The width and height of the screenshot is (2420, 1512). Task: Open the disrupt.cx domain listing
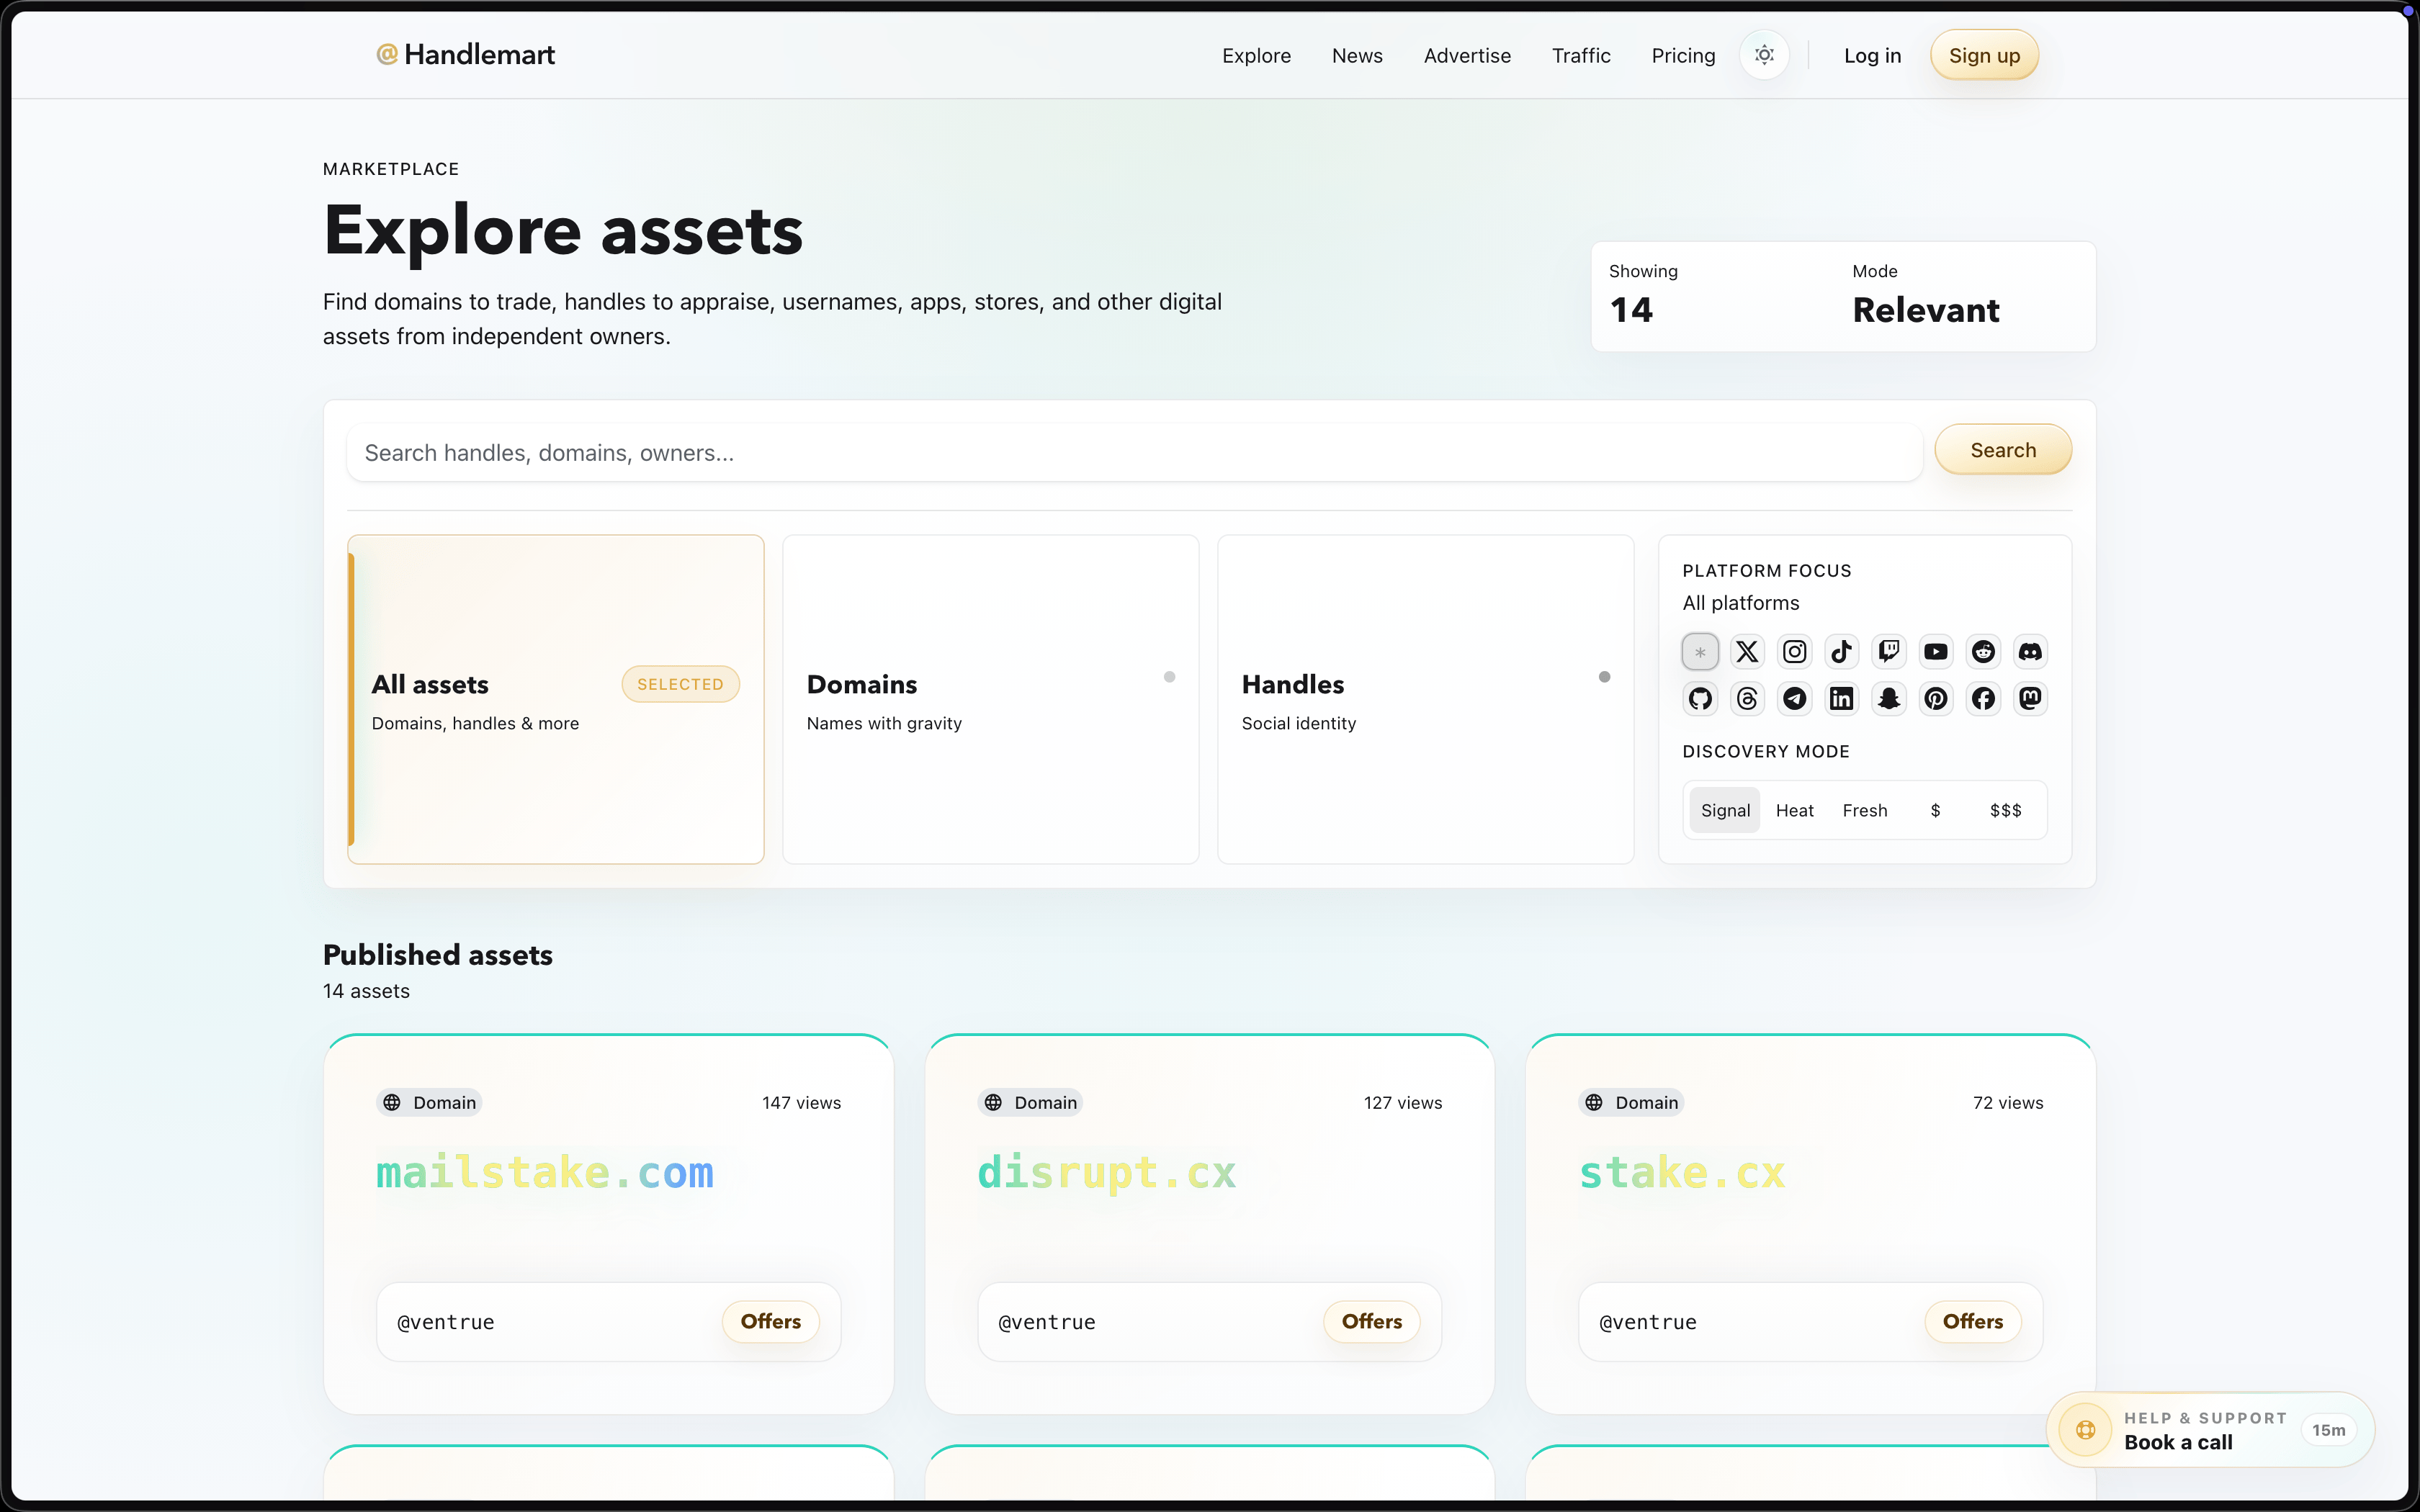(1107, 1172)
